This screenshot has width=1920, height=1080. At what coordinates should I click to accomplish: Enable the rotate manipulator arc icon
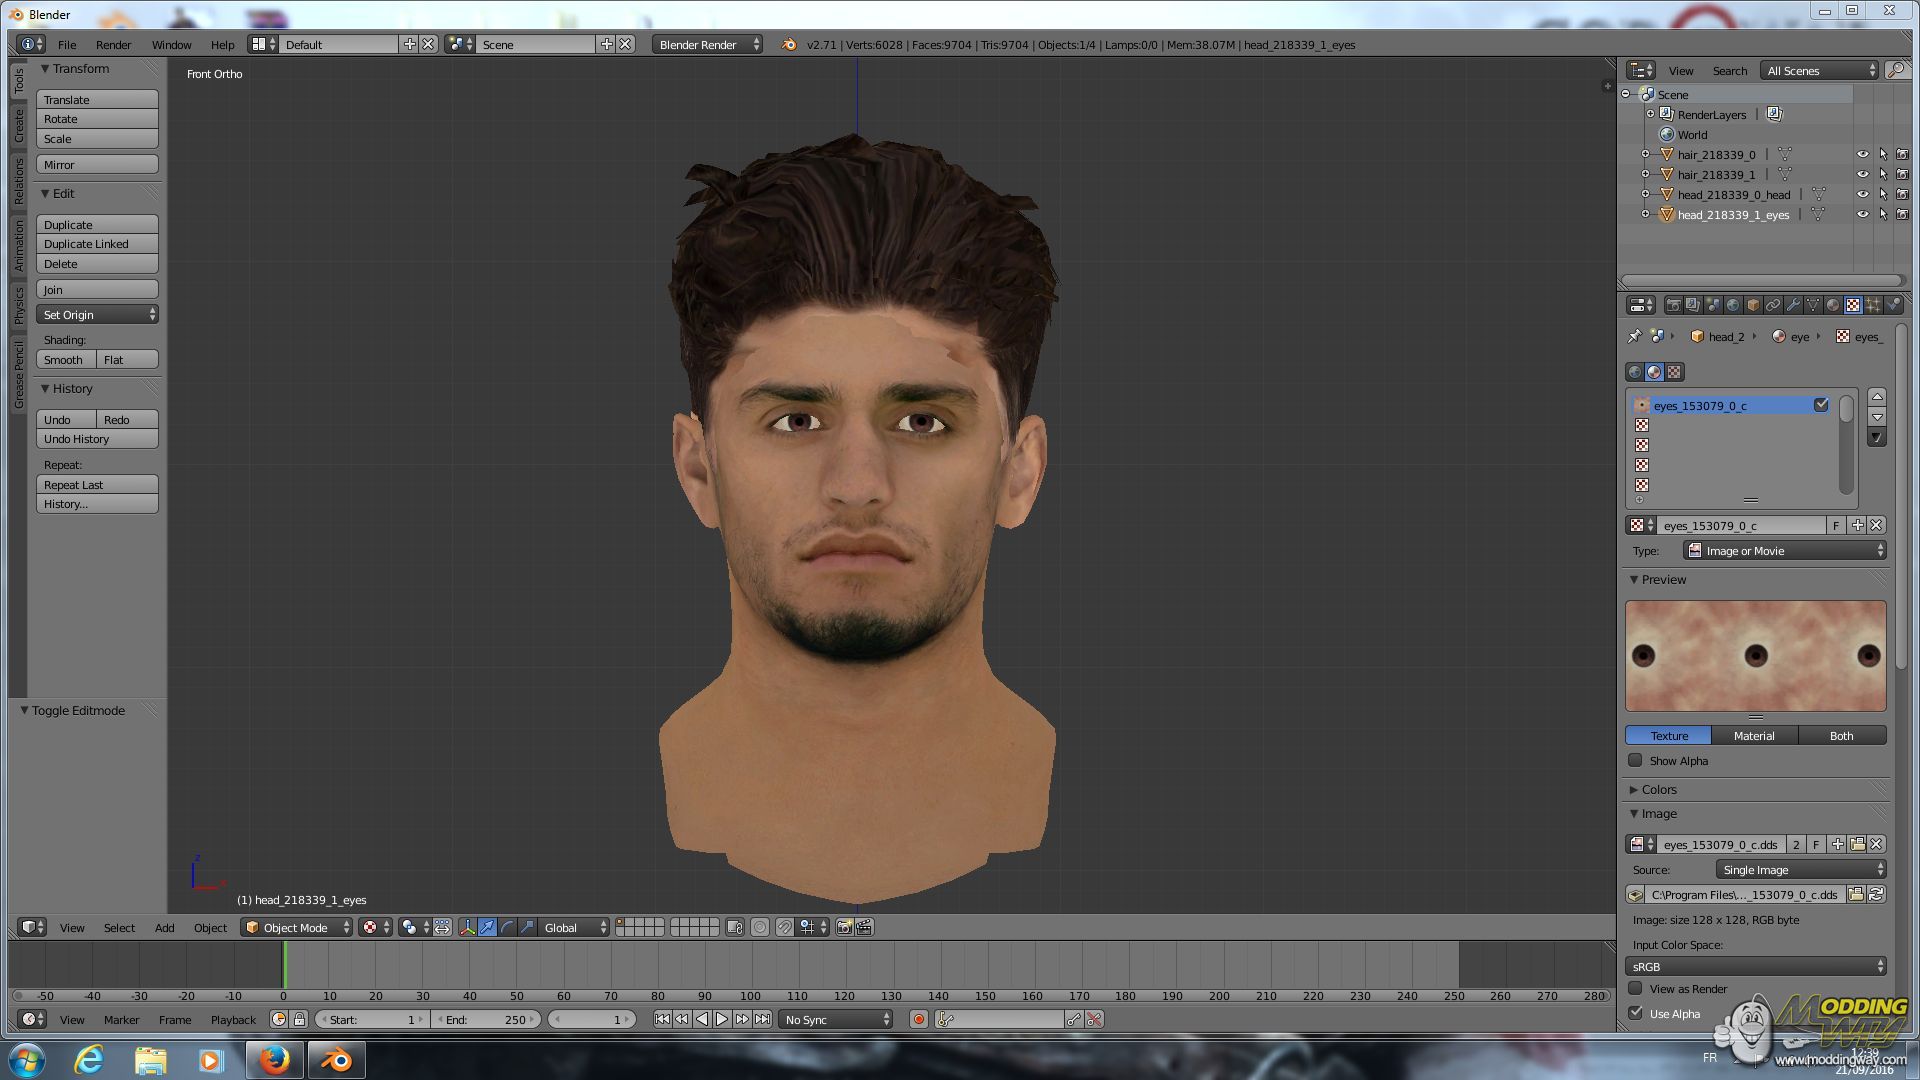coord(507,928)
